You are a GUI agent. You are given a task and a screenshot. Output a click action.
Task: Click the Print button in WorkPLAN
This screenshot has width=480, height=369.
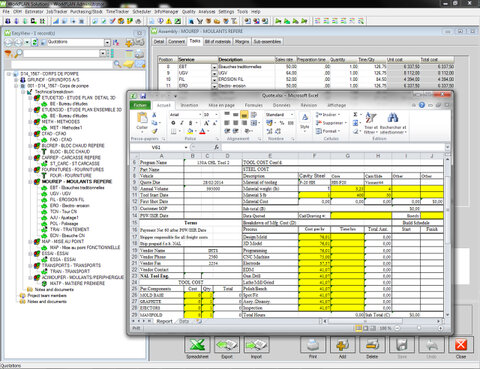(313, 345)
